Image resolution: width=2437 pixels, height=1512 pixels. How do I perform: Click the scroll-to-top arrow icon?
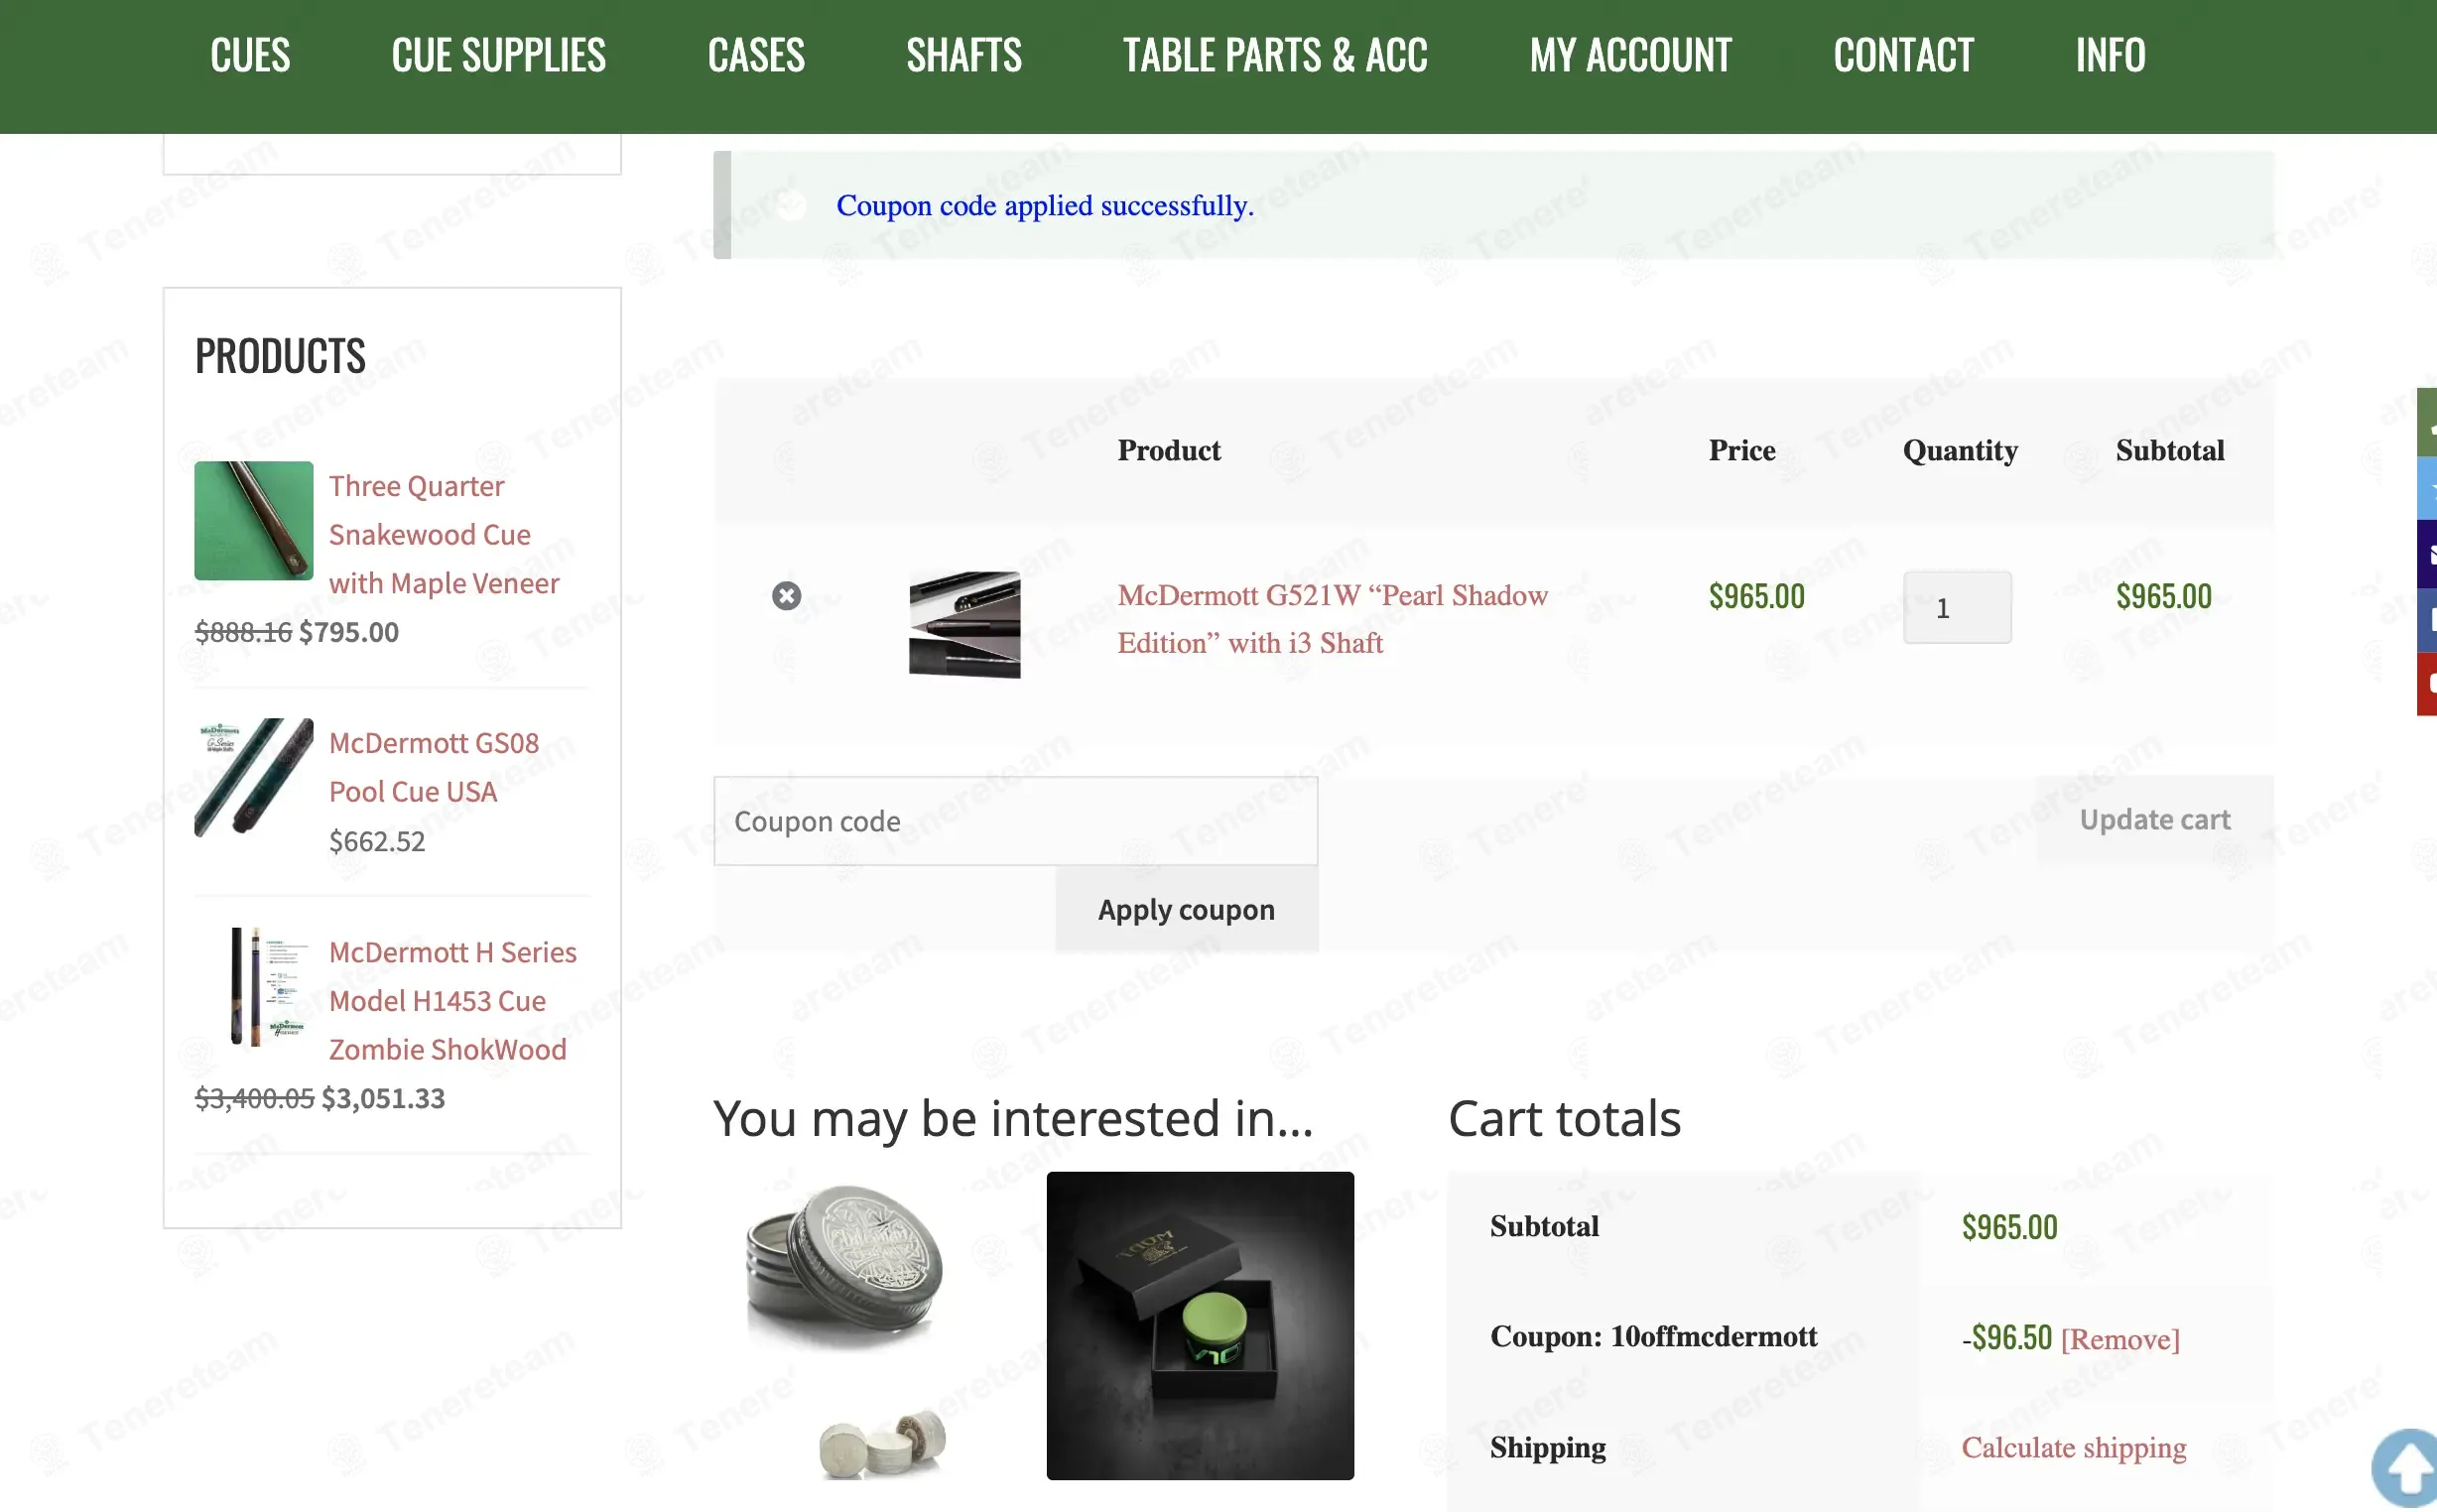tap(2405, 1467)
